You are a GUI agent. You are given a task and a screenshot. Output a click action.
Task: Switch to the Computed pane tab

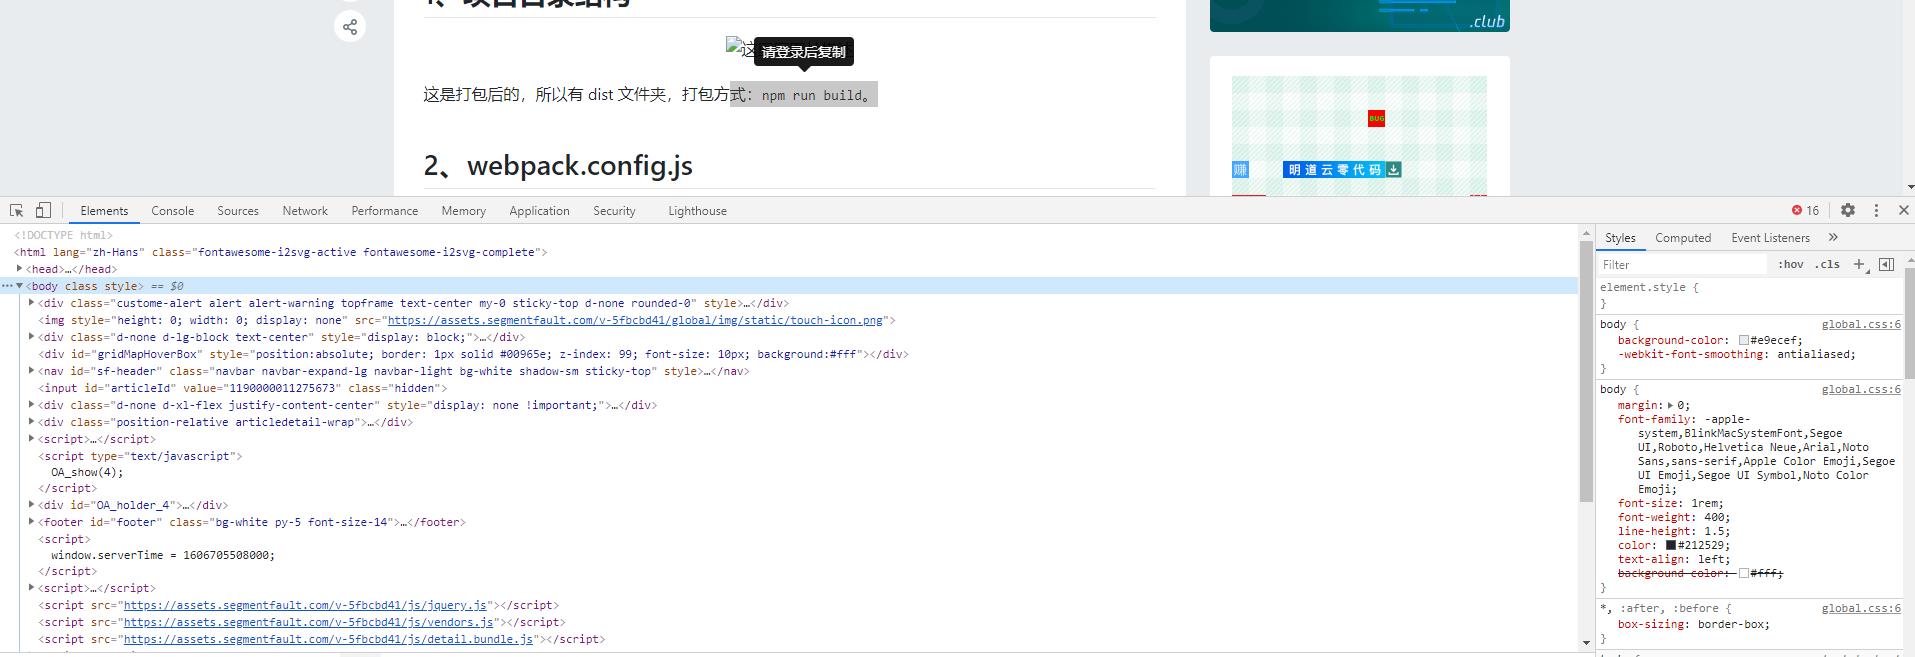point(1683,238)
